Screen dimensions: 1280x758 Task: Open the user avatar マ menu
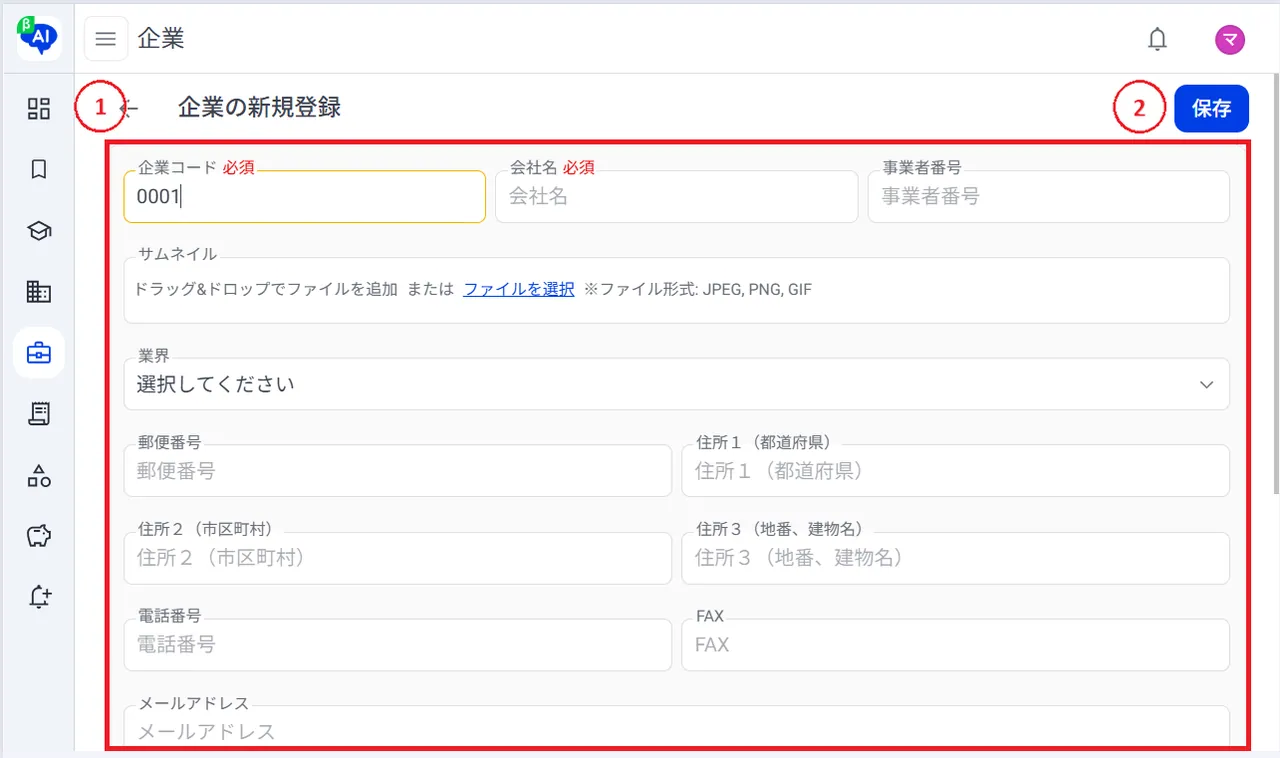1230,39
